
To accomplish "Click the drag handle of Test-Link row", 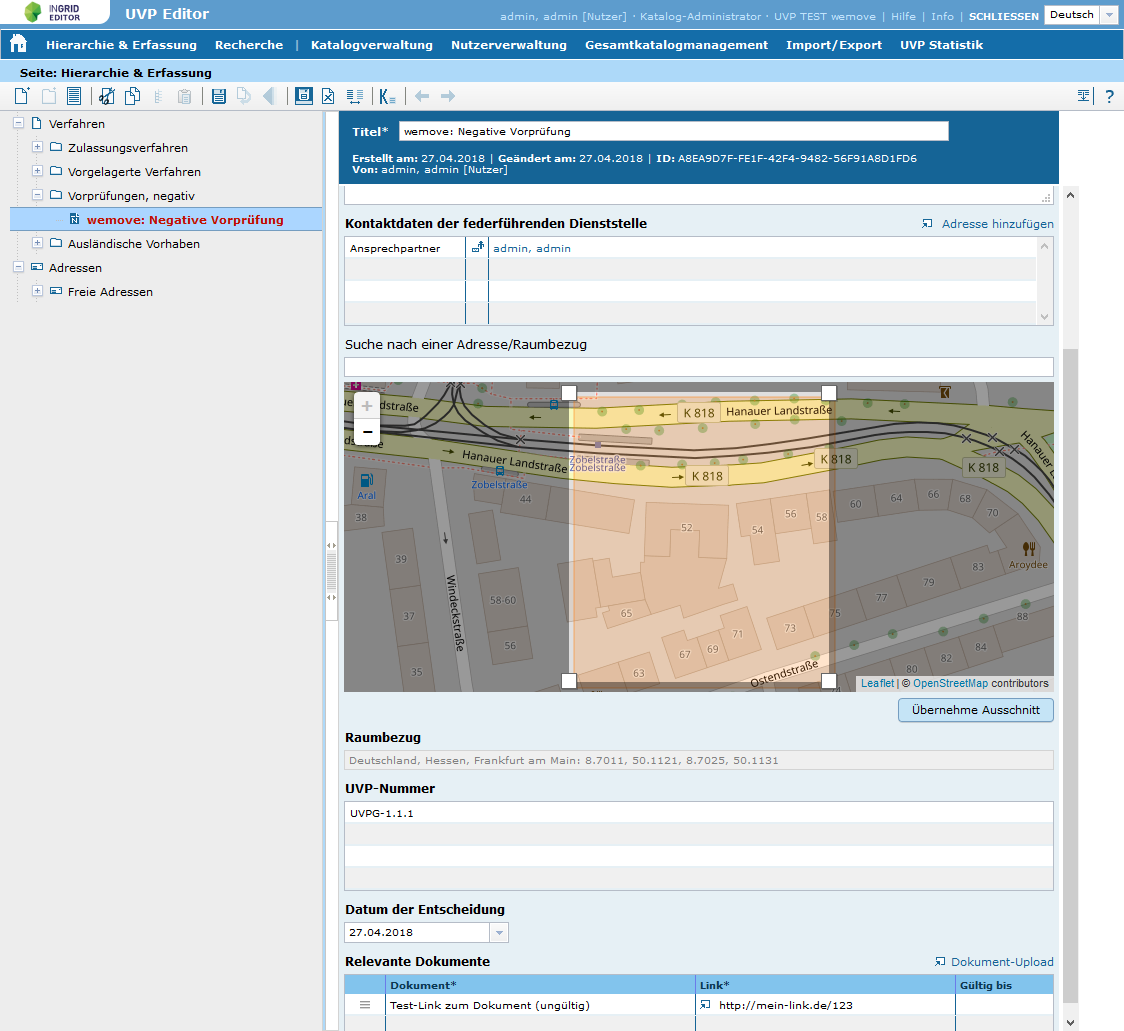I will pos(365,1005).
